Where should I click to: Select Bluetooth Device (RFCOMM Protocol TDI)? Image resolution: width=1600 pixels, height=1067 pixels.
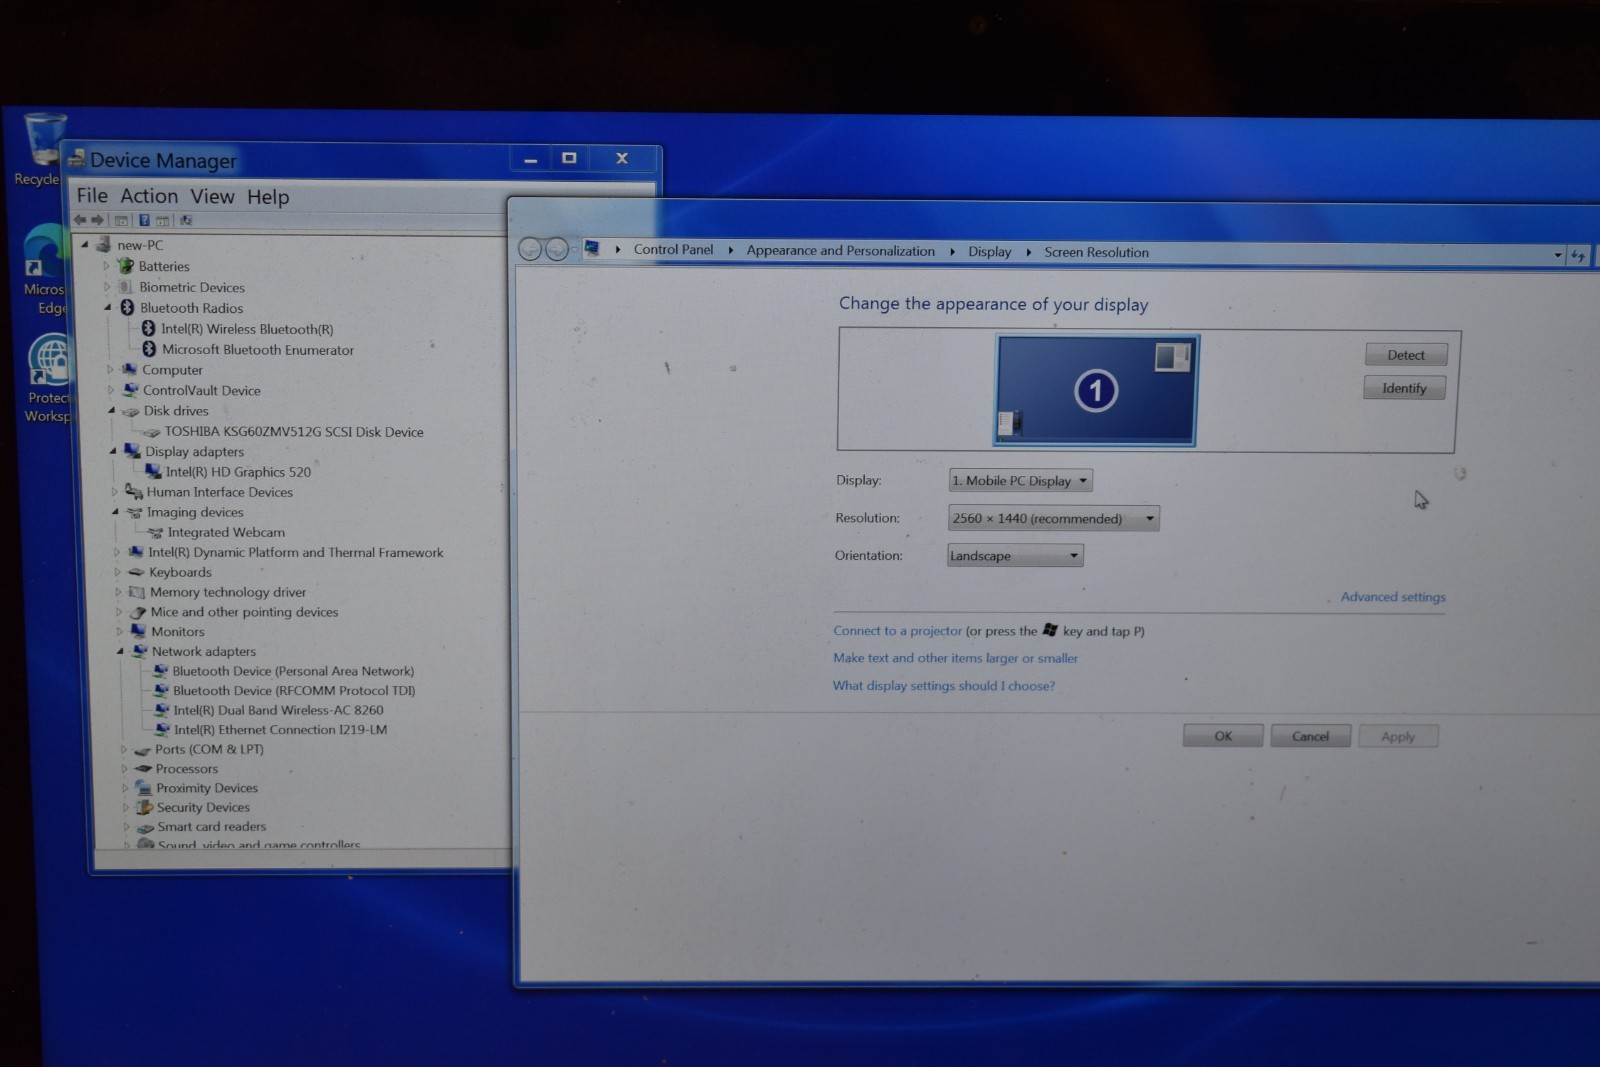[x=293, y=690]
